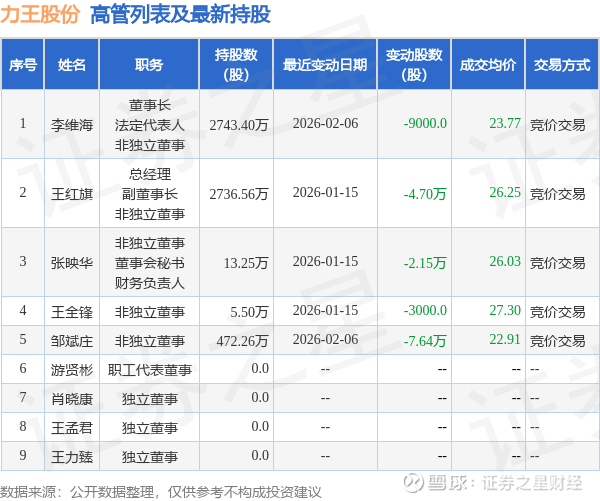Click the 成交均价 column header

click(488, 64)
